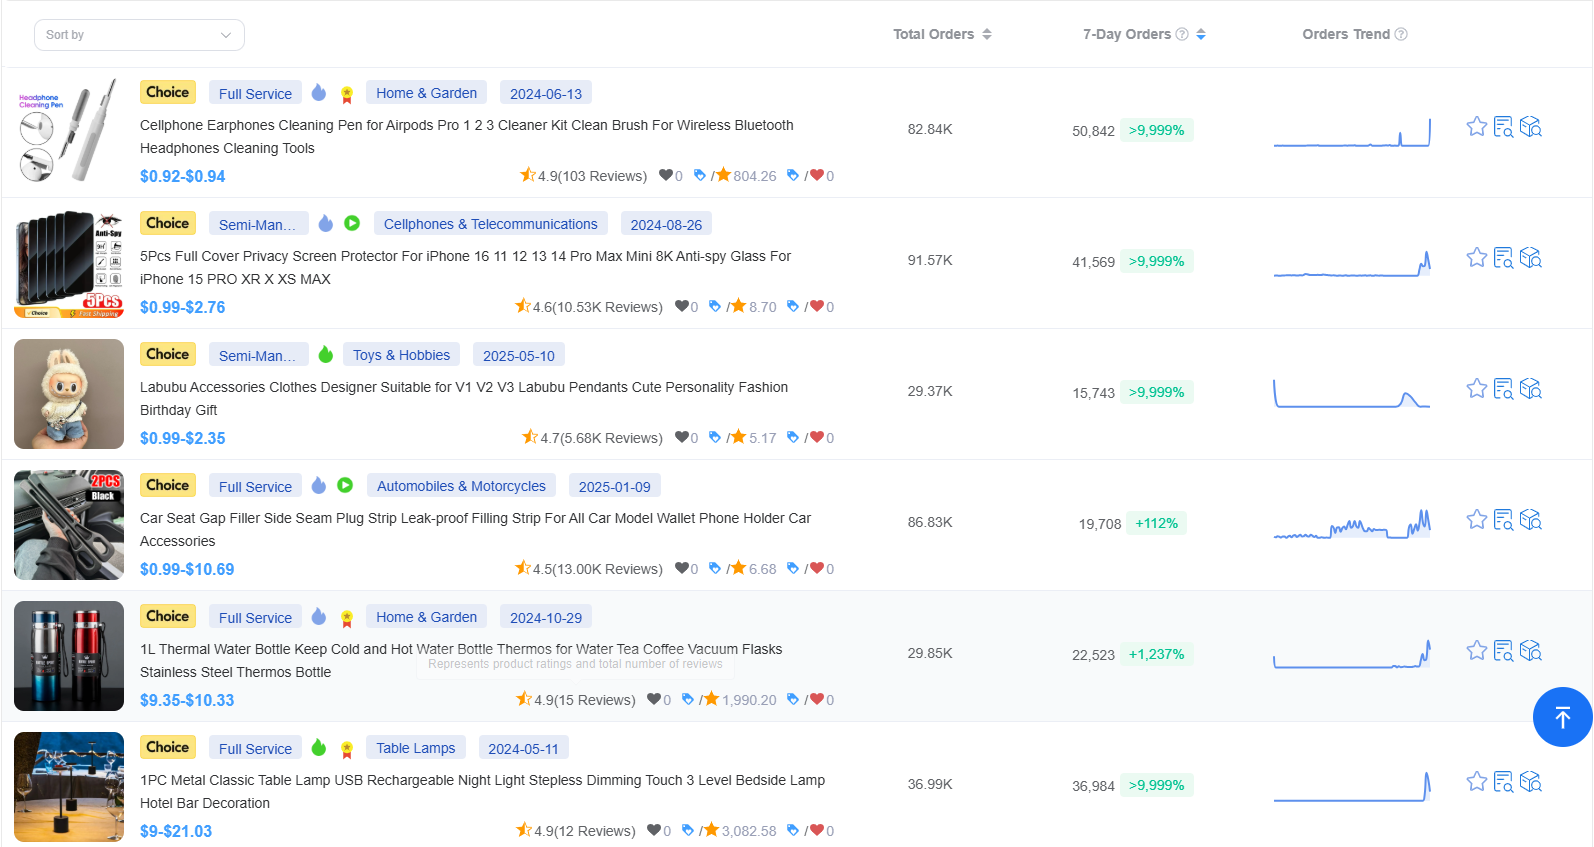The height and width of the screenshot is (847, 1594).
Task: Sort by Total Orders column arrows
Action: [x=987, y=34]
